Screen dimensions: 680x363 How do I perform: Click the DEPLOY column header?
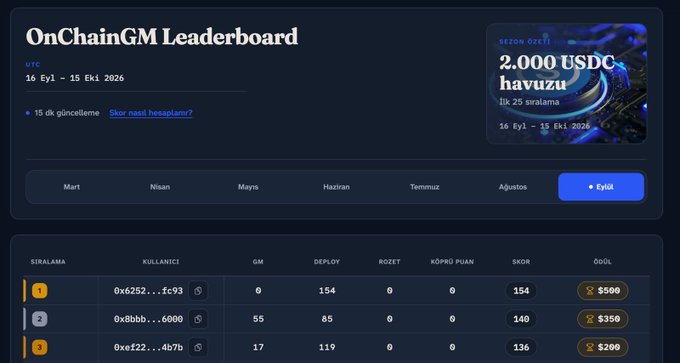click(x=327, y=262)
